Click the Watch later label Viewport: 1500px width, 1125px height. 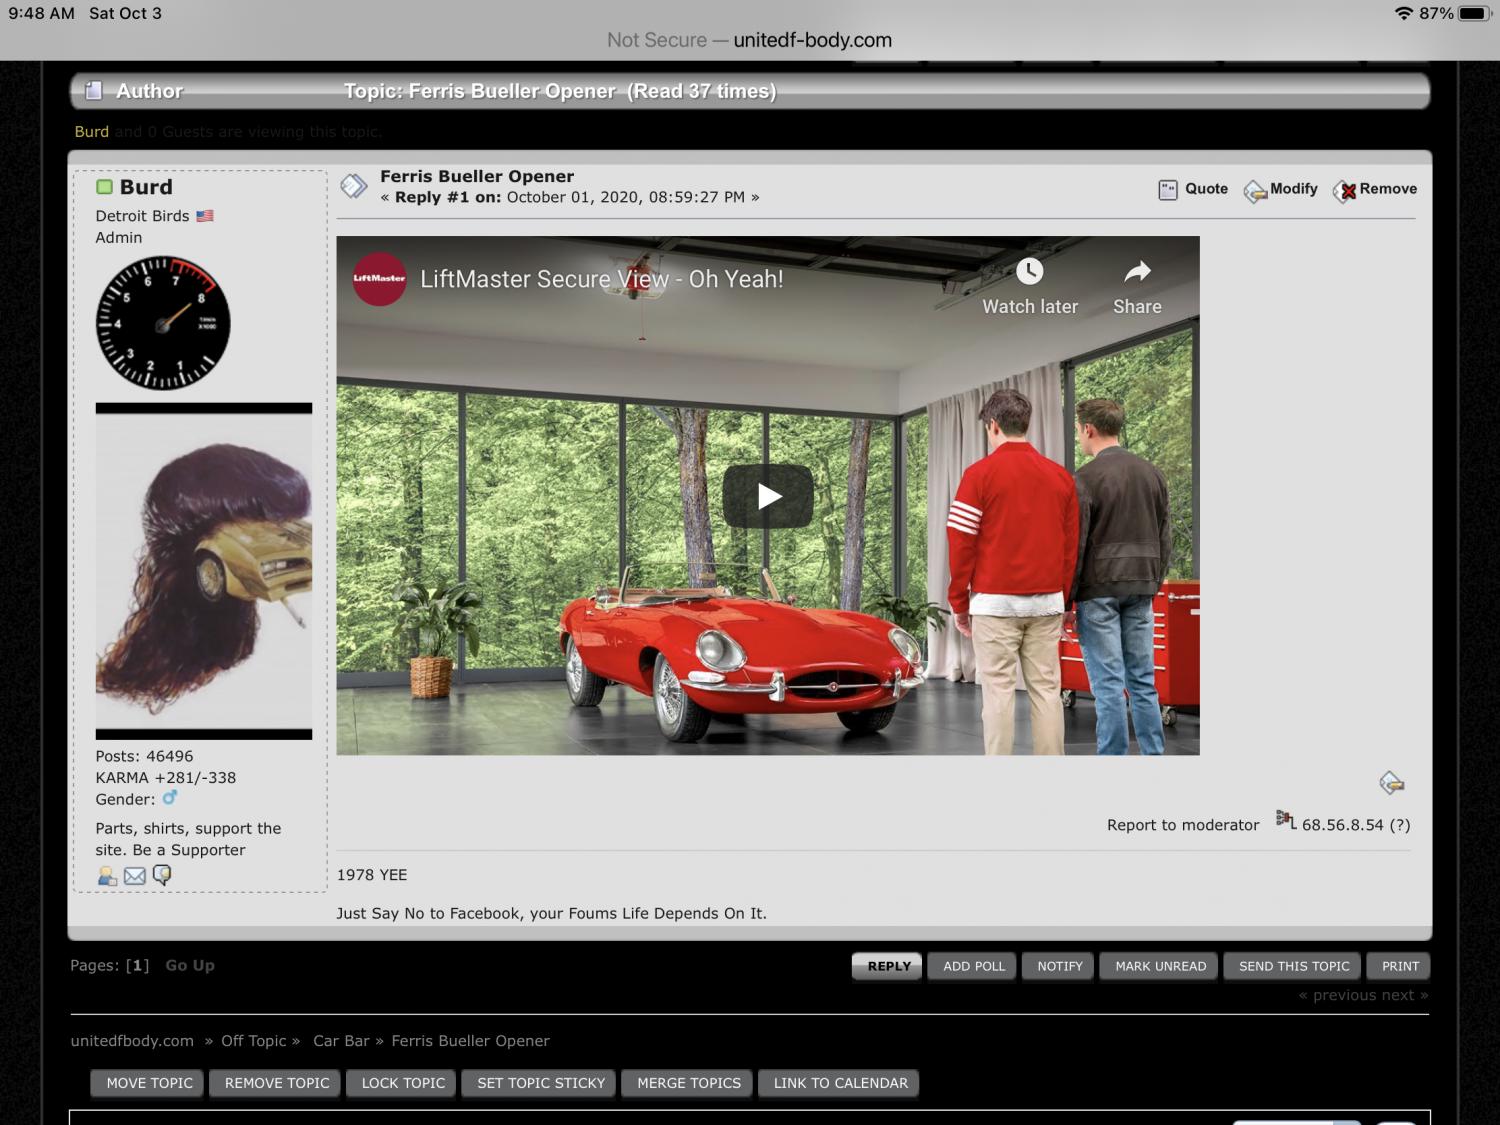click(x=1030, y=307)
